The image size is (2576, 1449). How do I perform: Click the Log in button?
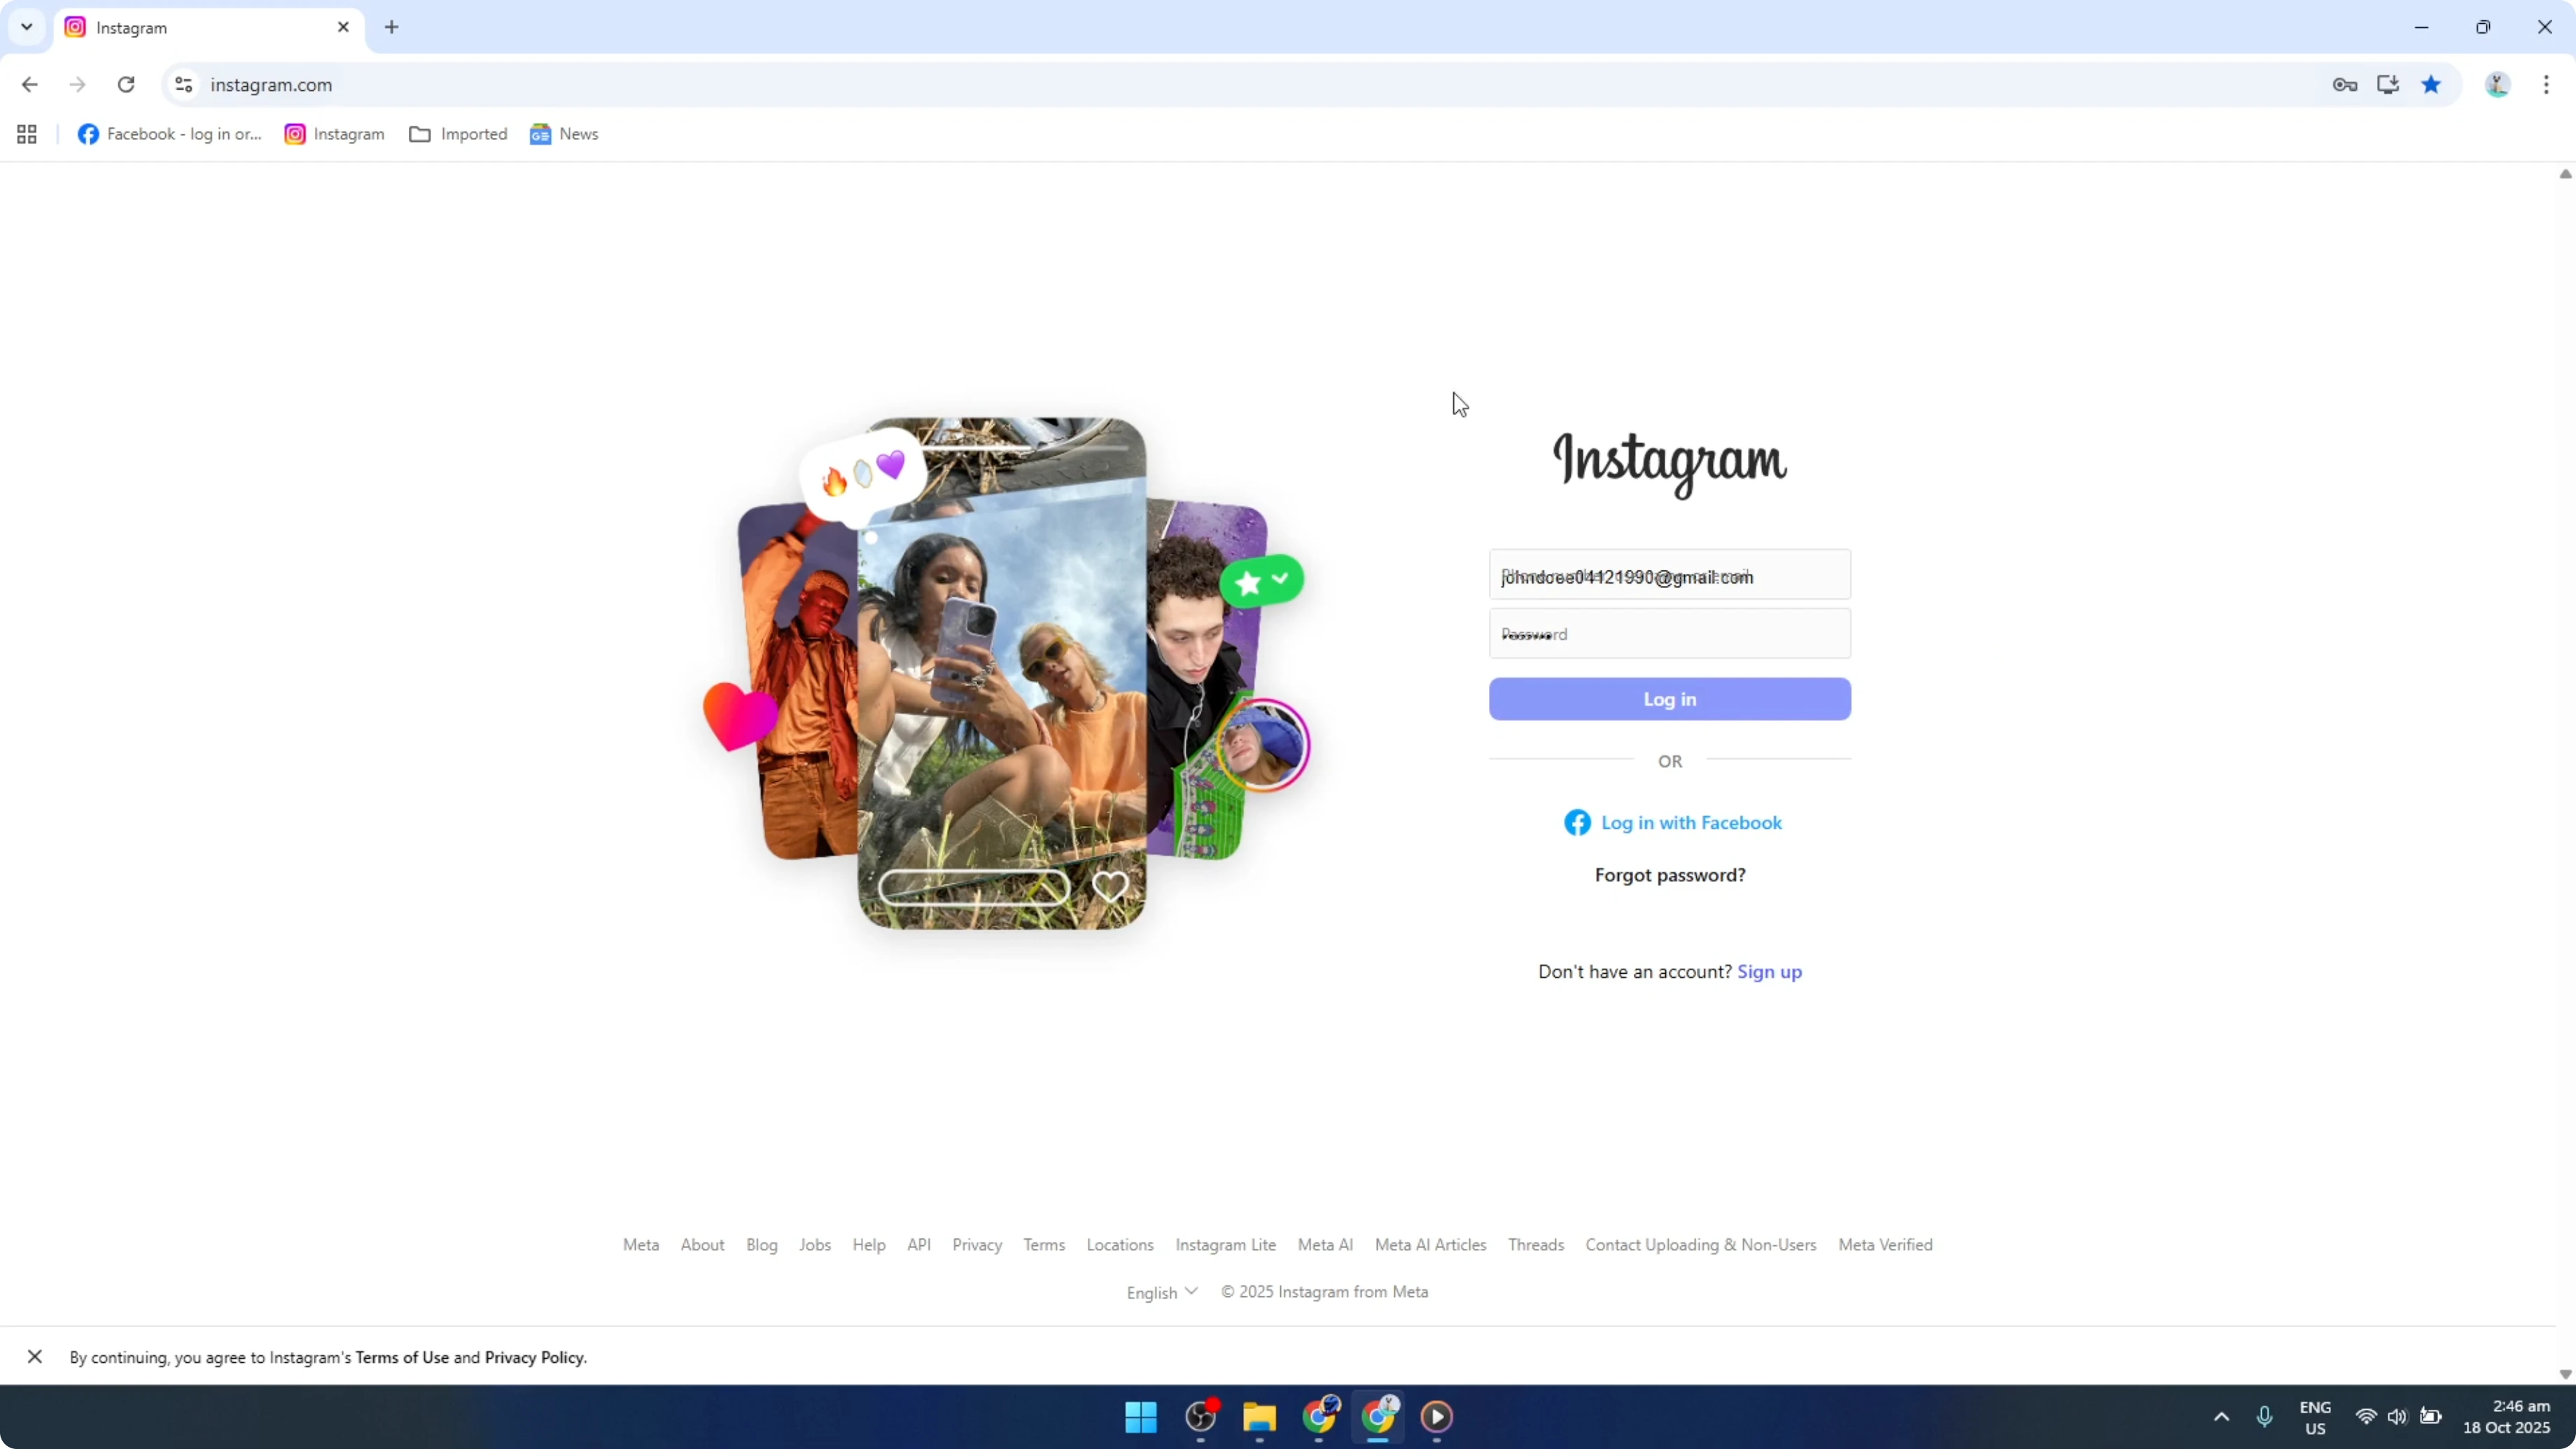coord(1668,699)
